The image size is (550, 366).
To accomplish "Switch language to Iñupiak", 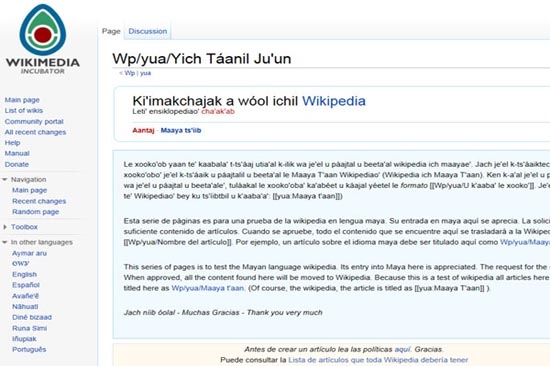I will (x=24, y=339).
